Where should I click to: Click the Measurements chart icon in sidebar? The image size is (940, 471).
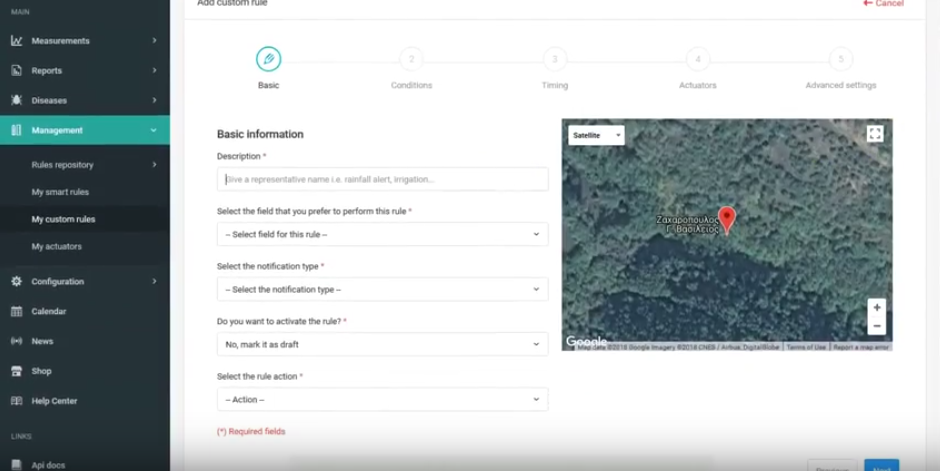coord(17,41)
